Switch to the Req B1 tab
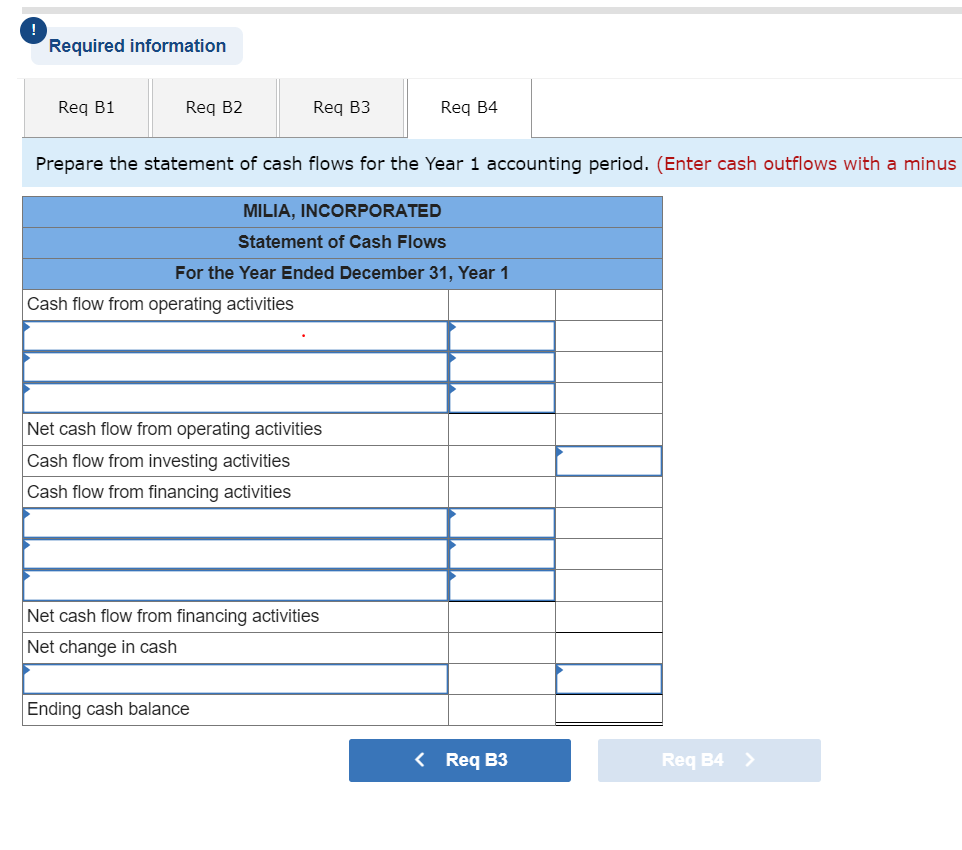Screen dimensions: 962x850 [86, 108]
